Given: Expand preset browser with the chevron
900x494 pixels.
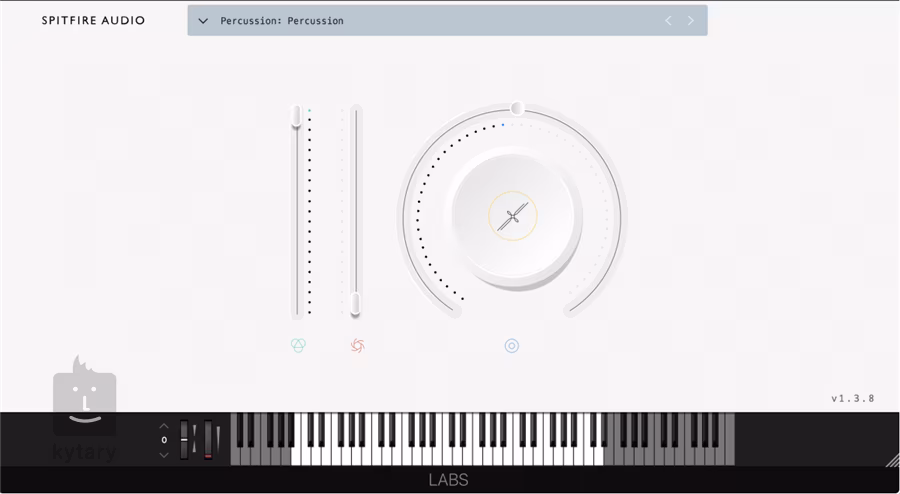Looking at the screenshot, I should click(x=203, y=21).
